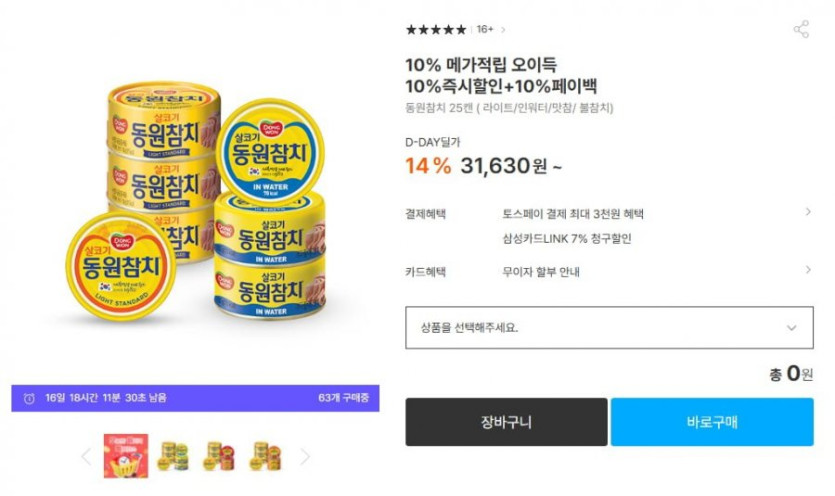The width and height of the screenshot is (835, 496).
Task: Select the third tuna can thumbnail
Action: tap(219, 456)
